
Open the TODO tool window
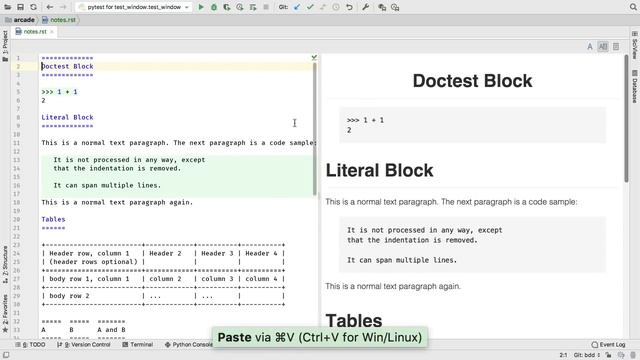tap(31, 344)
